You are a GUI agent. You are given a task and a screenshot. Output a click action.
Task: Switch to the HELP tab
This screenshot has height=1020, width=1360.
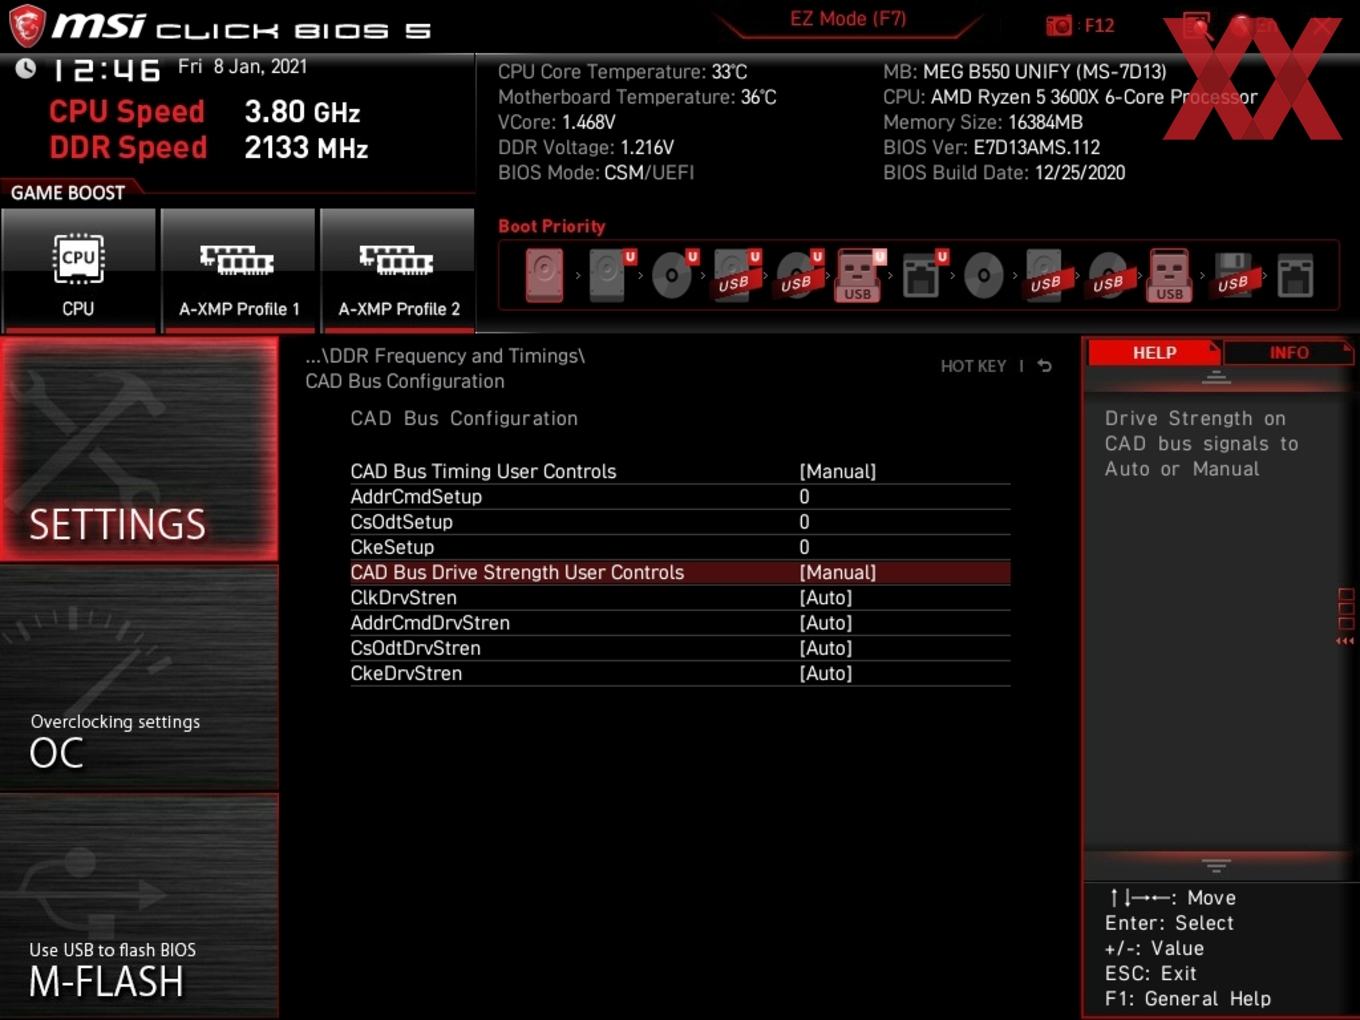point(1154,353)
